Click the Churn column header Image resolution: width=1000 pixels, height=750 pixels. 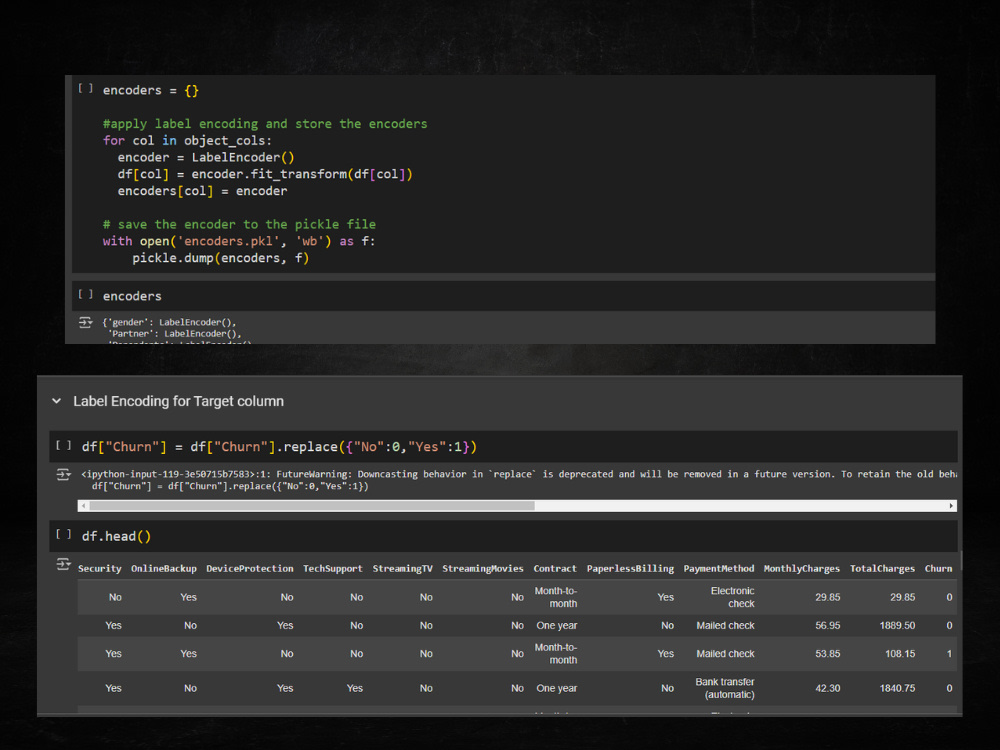(x=938, y=569)
